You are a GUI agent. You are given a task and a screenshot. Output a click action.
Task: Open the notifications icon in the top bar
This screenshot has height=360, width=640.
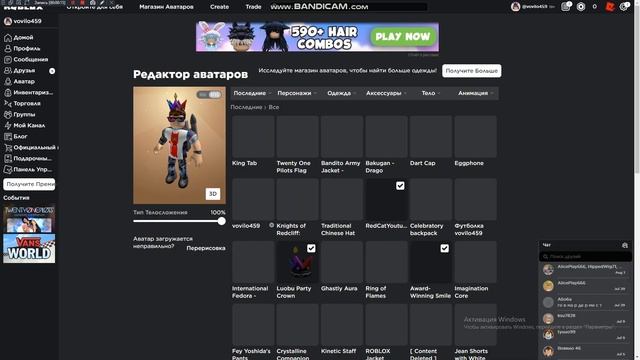[565, 7]
